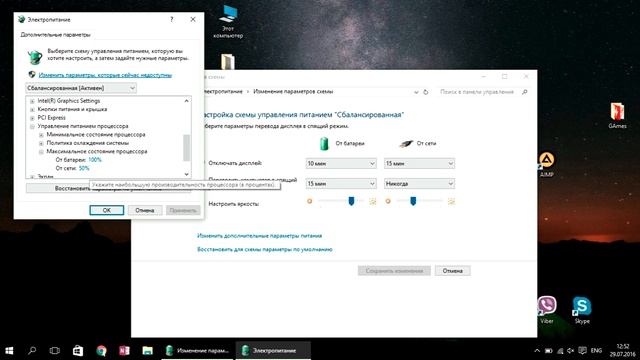Open OneNote from taskbar

click(x=124, y=351)
